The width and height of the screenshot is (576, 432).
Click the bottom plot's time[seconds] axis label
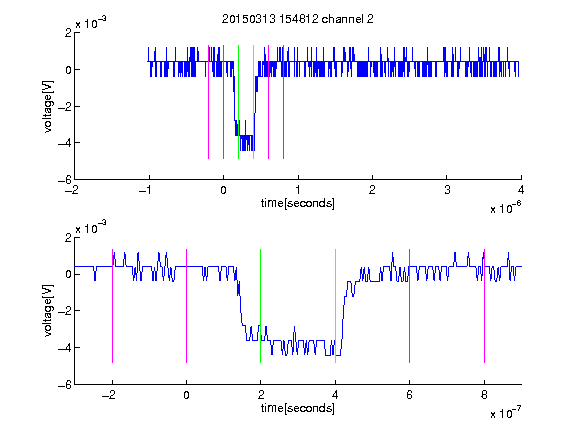(x=298, y=408)
